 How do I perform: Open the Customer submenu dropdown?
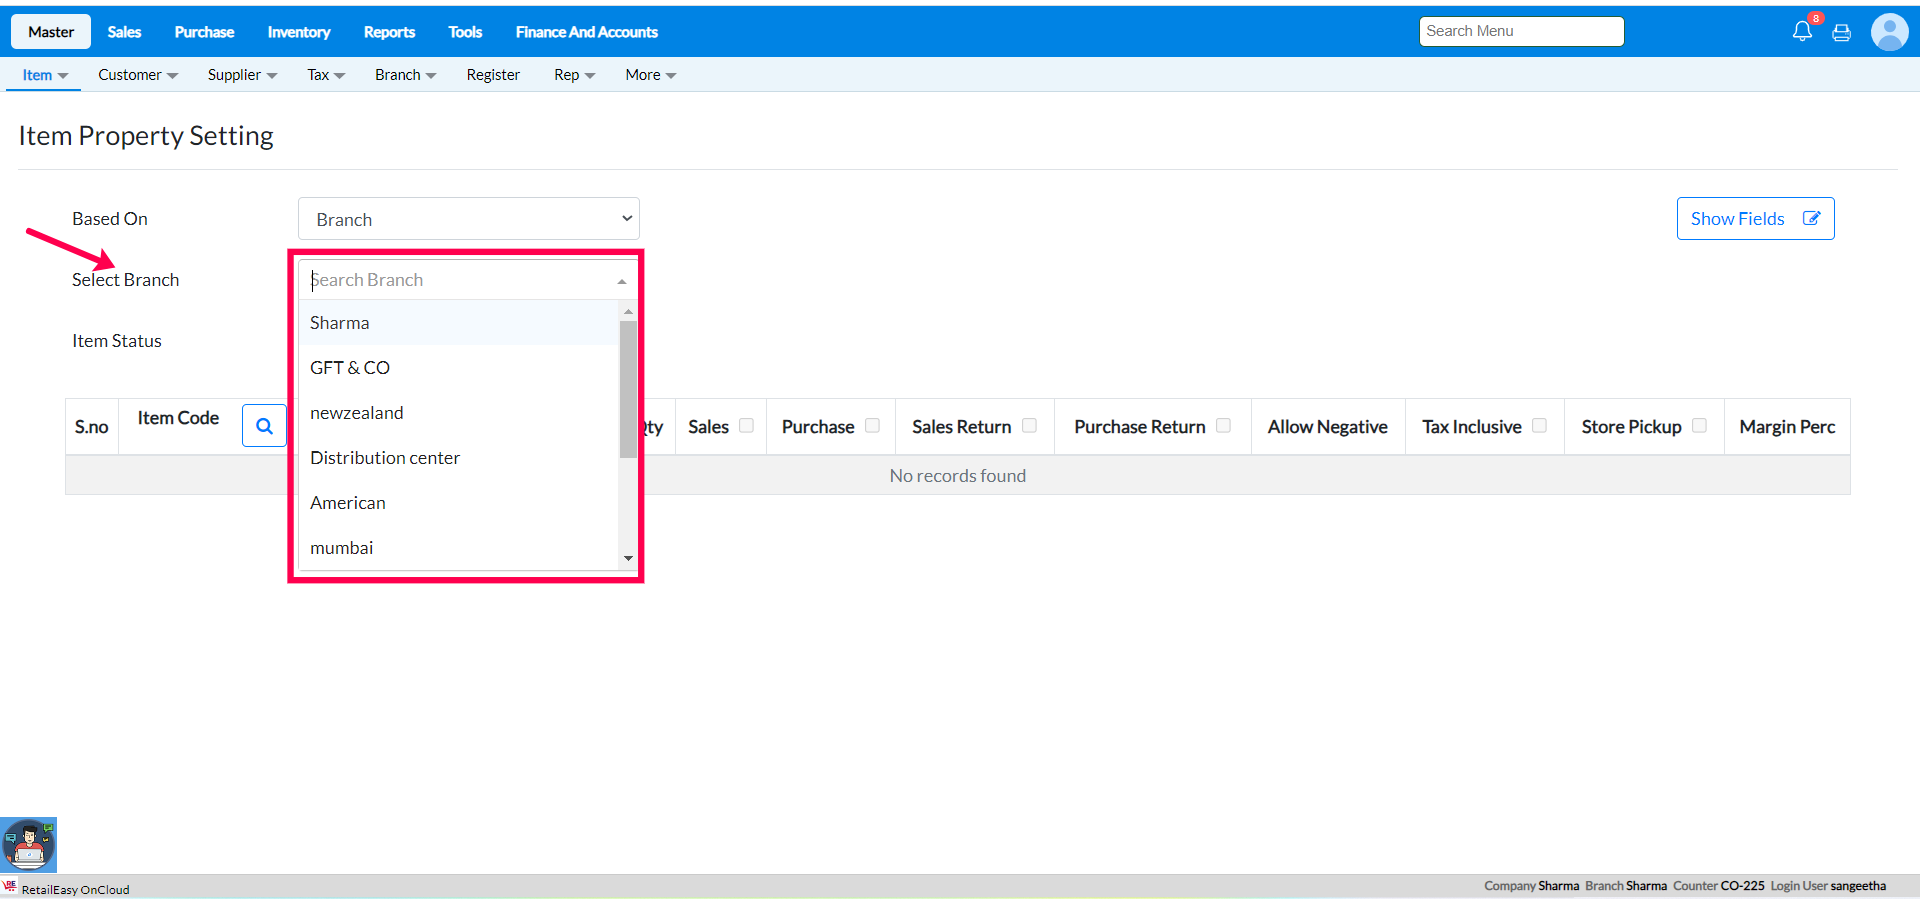point(138,75)
